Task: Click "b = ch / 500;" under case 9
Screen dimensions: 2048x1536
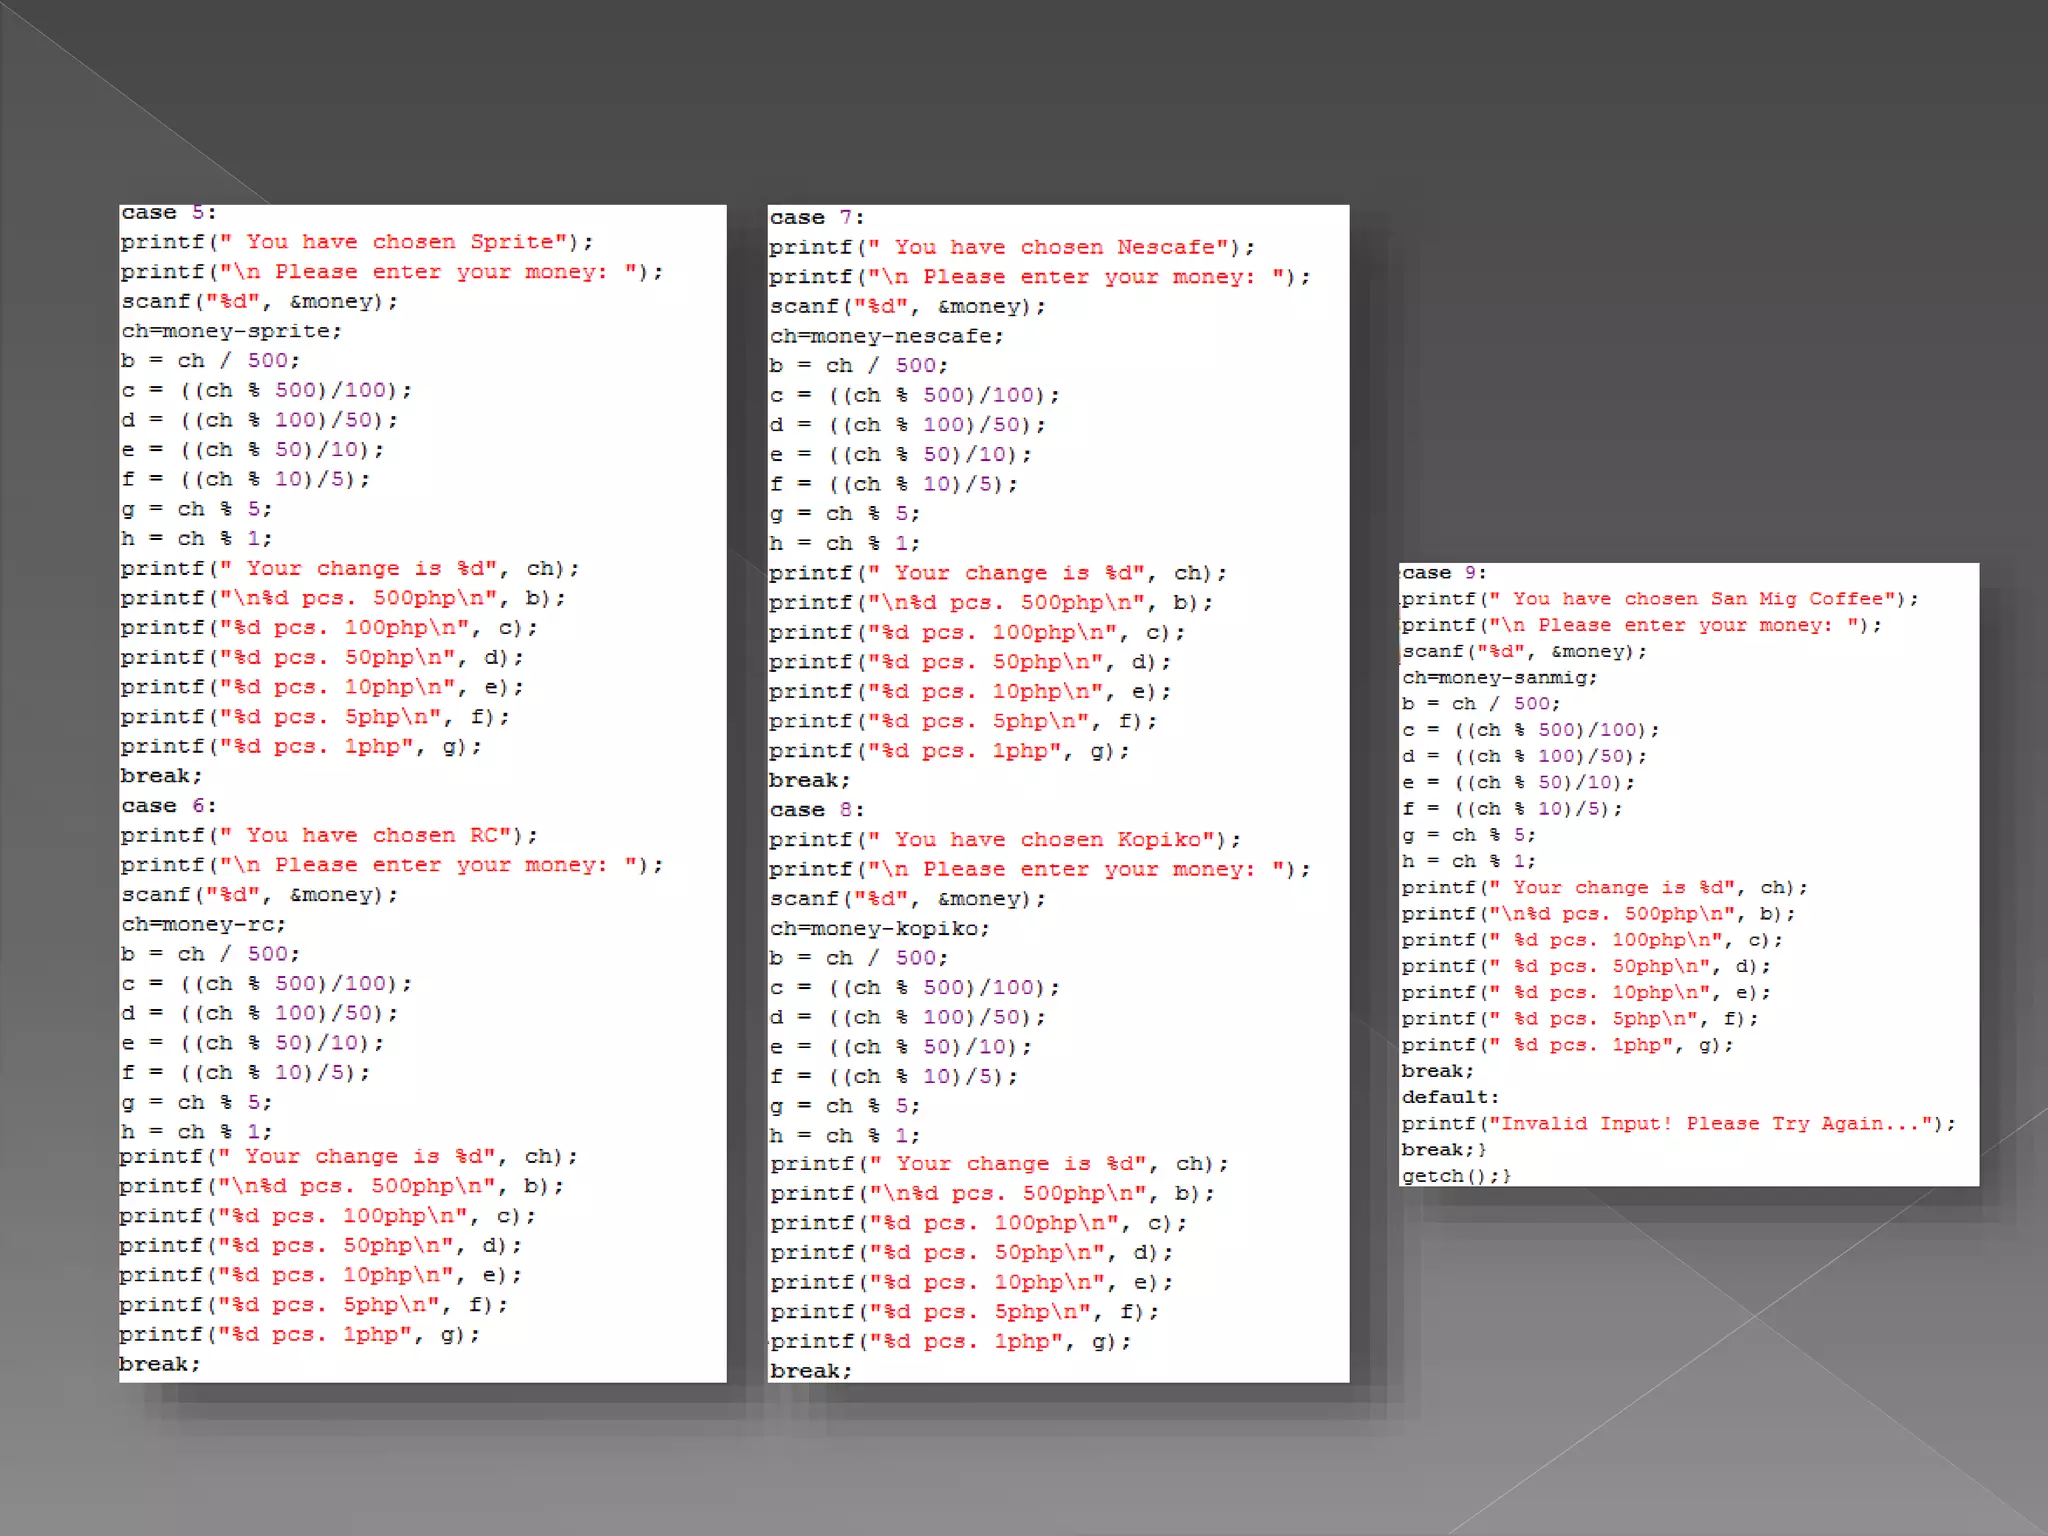Action: [x=1481, y=704]
